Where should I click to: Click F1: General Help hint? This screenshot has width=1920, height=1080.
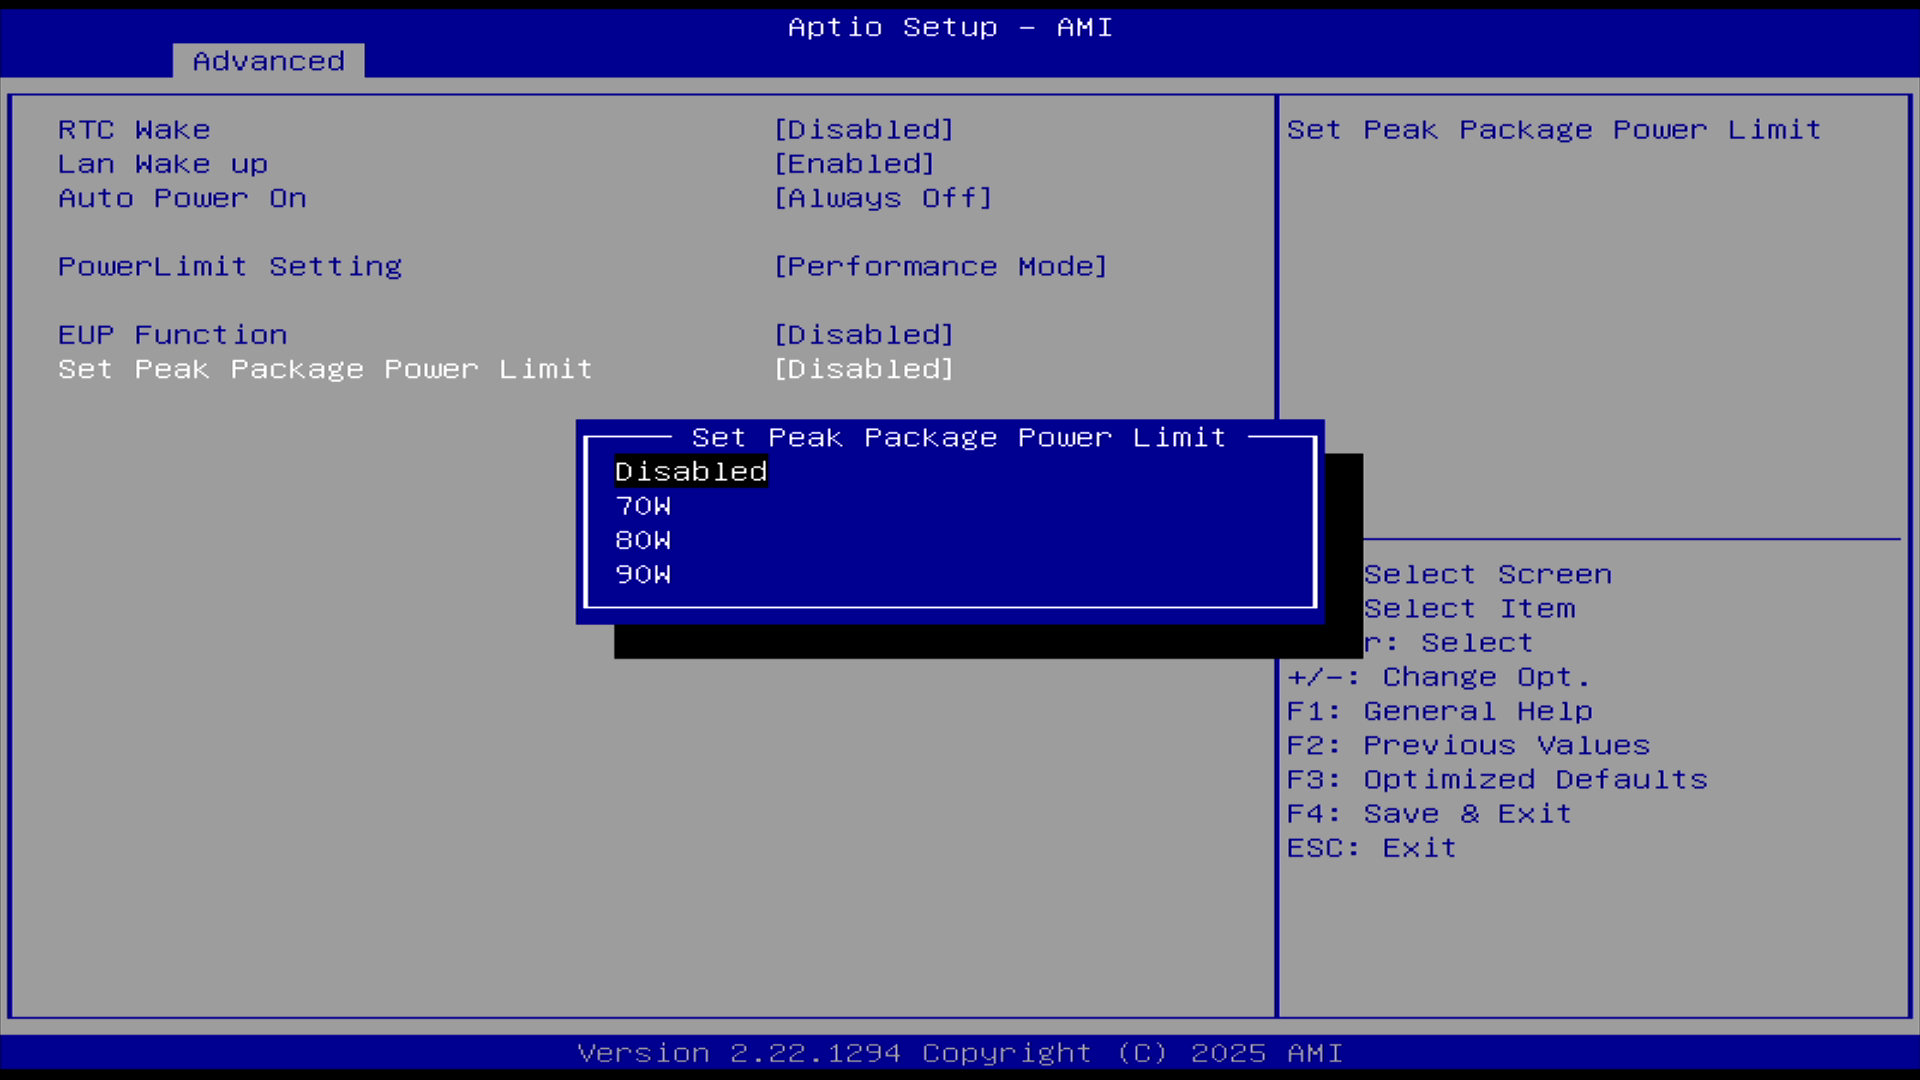coord(1439,711)
